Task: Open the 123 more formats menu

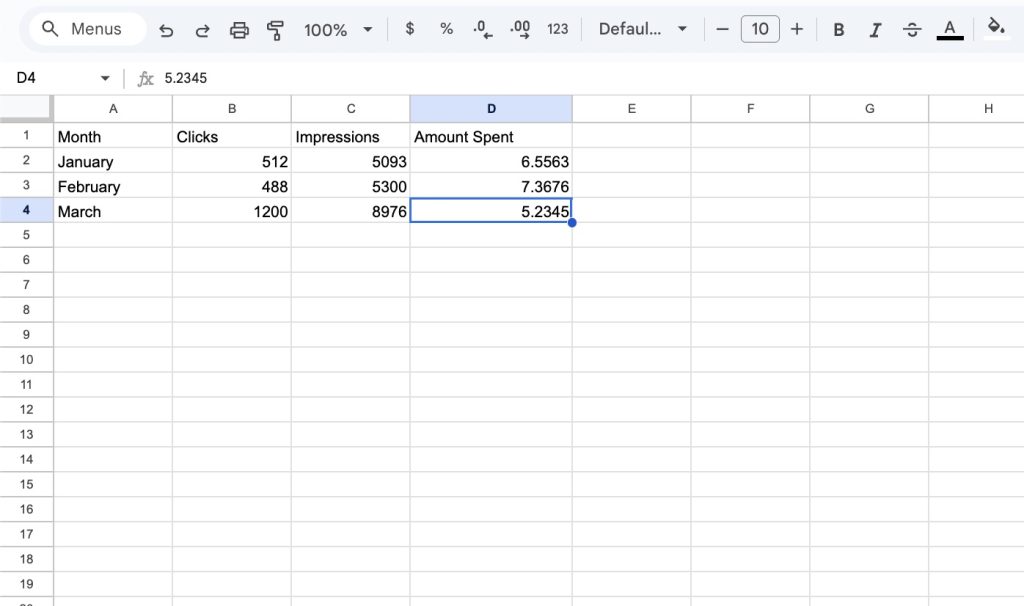Action: point(558,29)
